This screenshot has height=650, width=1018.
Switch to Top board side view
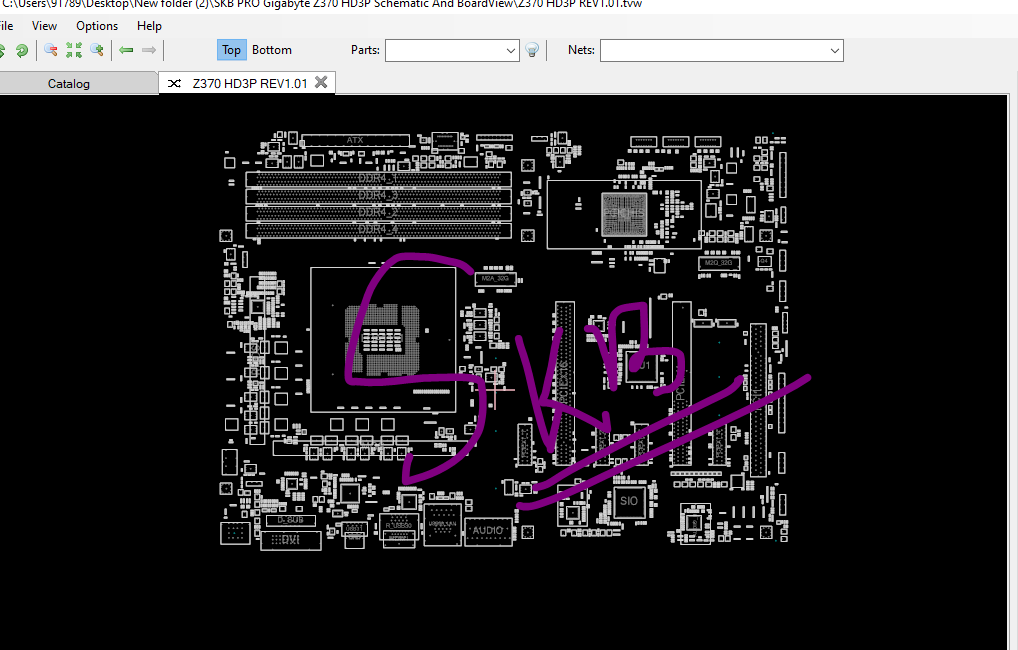231,50
